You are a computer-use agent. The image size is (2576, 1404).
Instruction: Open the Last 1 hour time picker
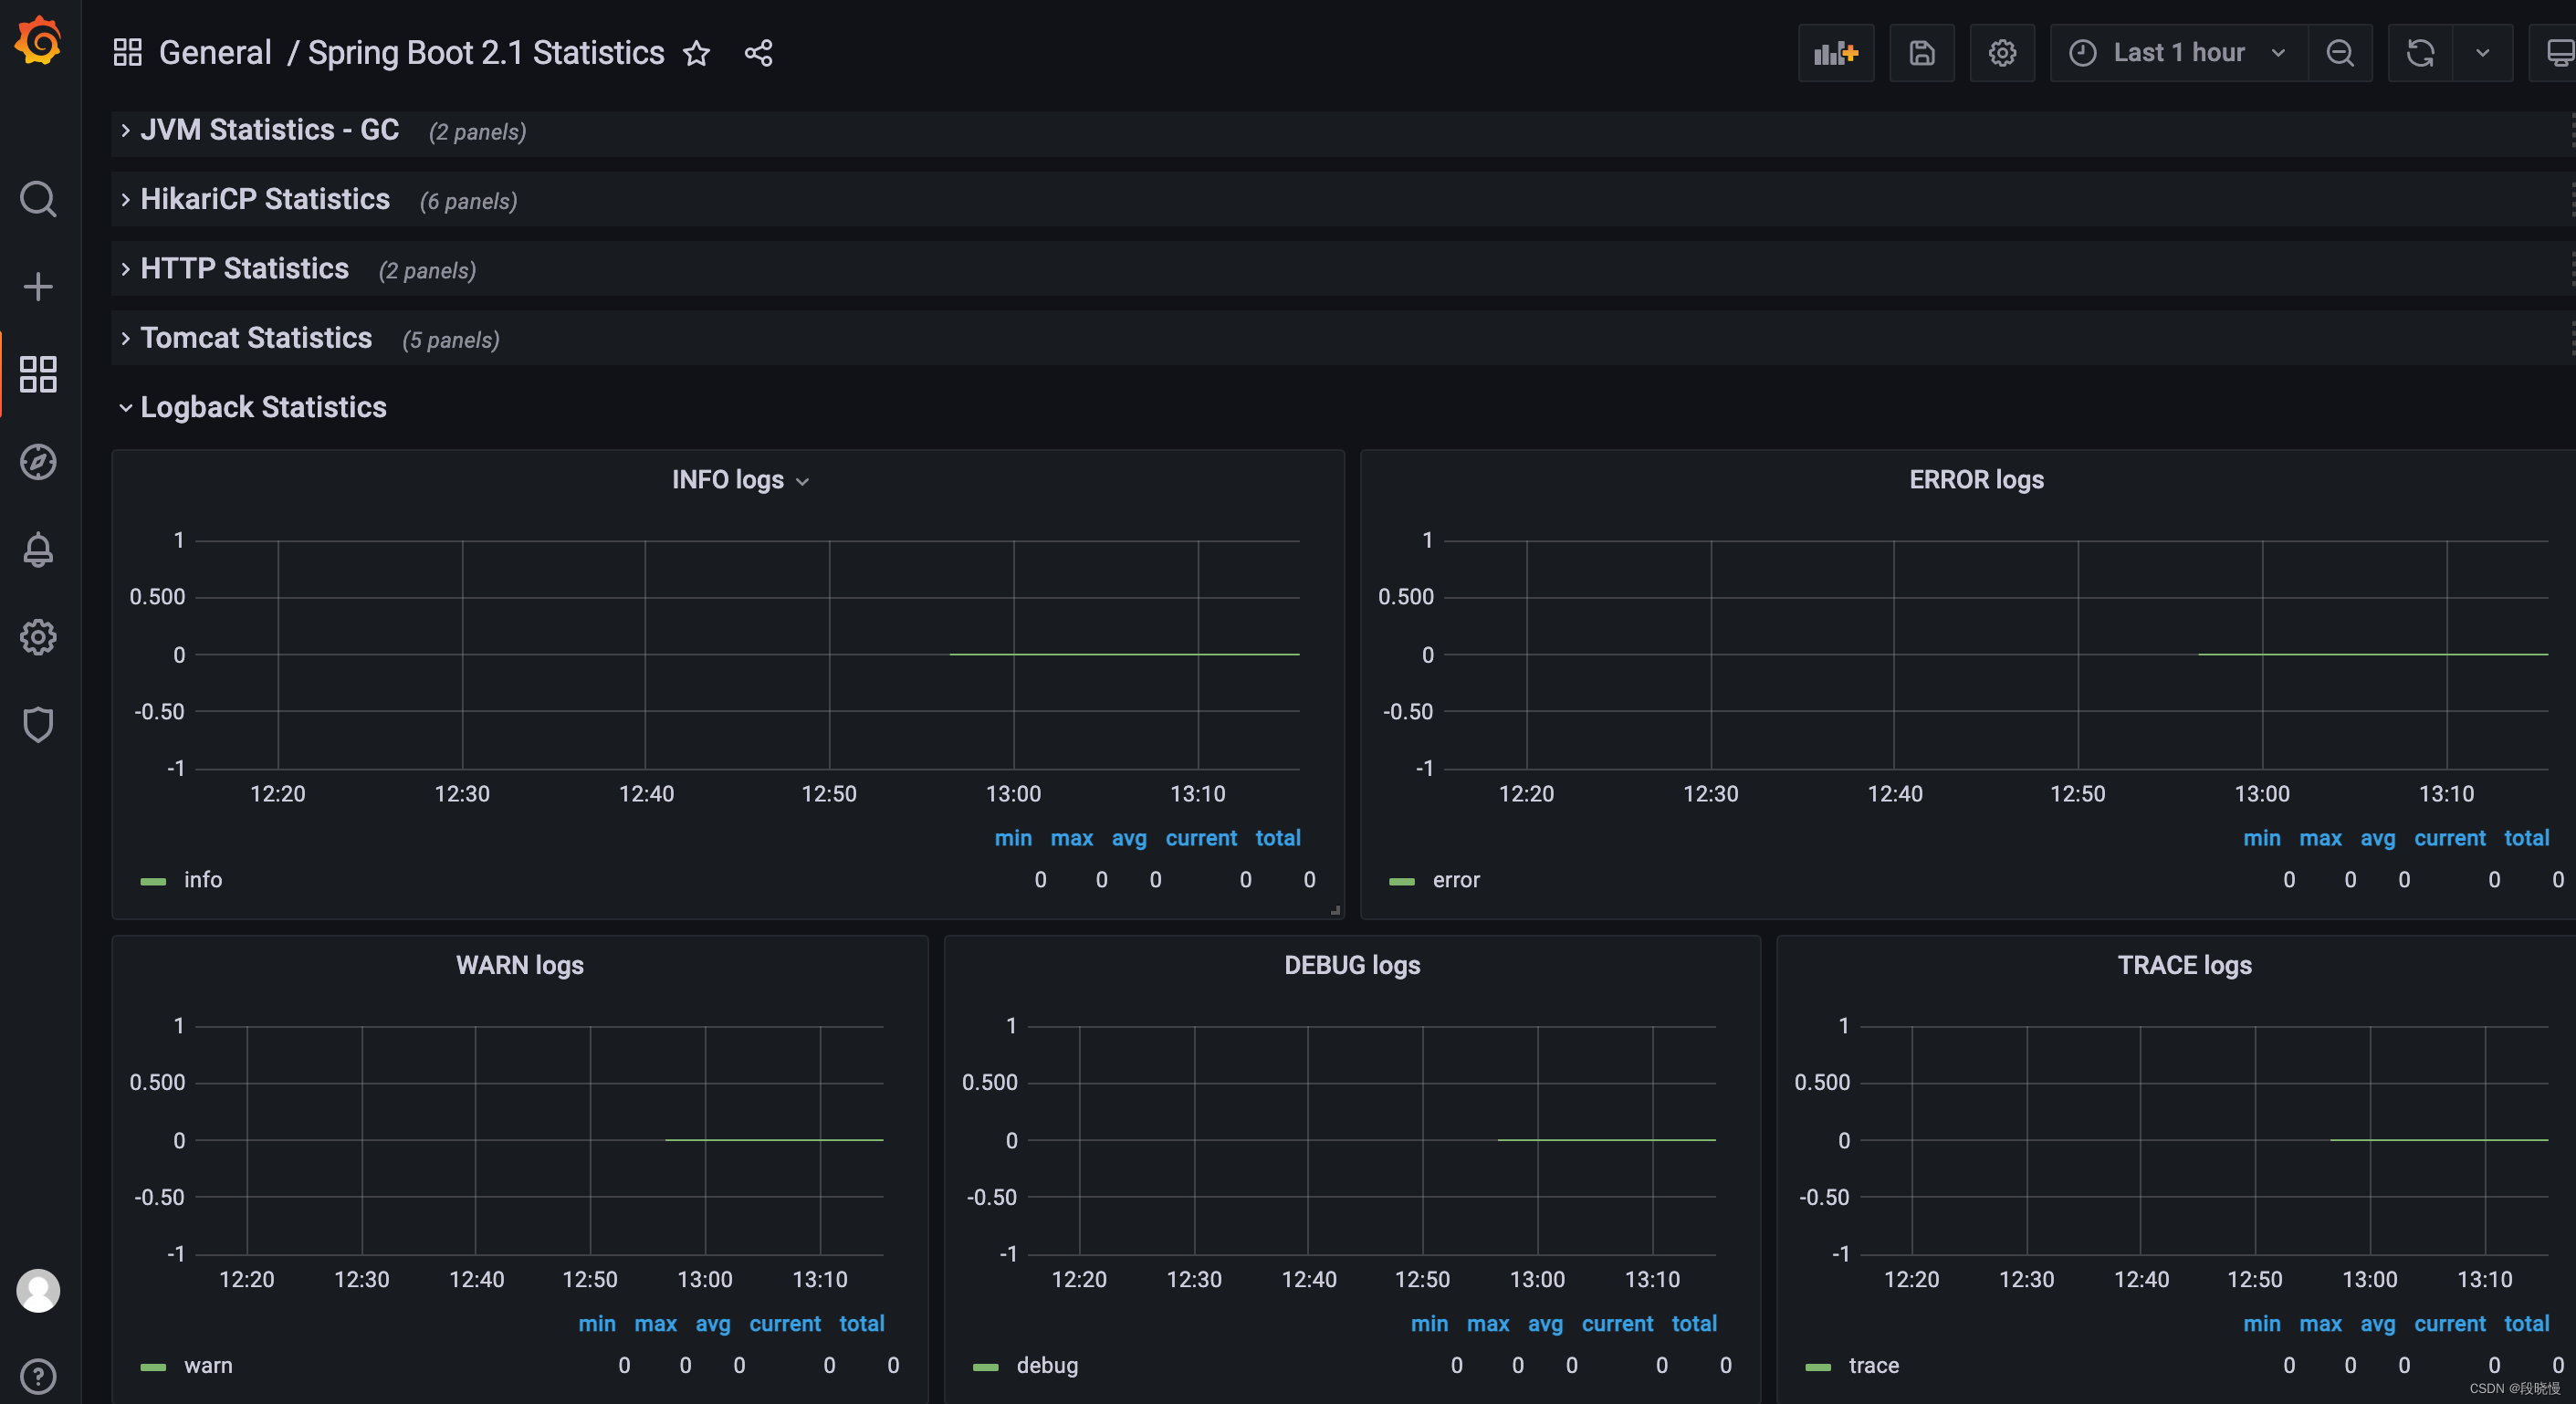2179,53
